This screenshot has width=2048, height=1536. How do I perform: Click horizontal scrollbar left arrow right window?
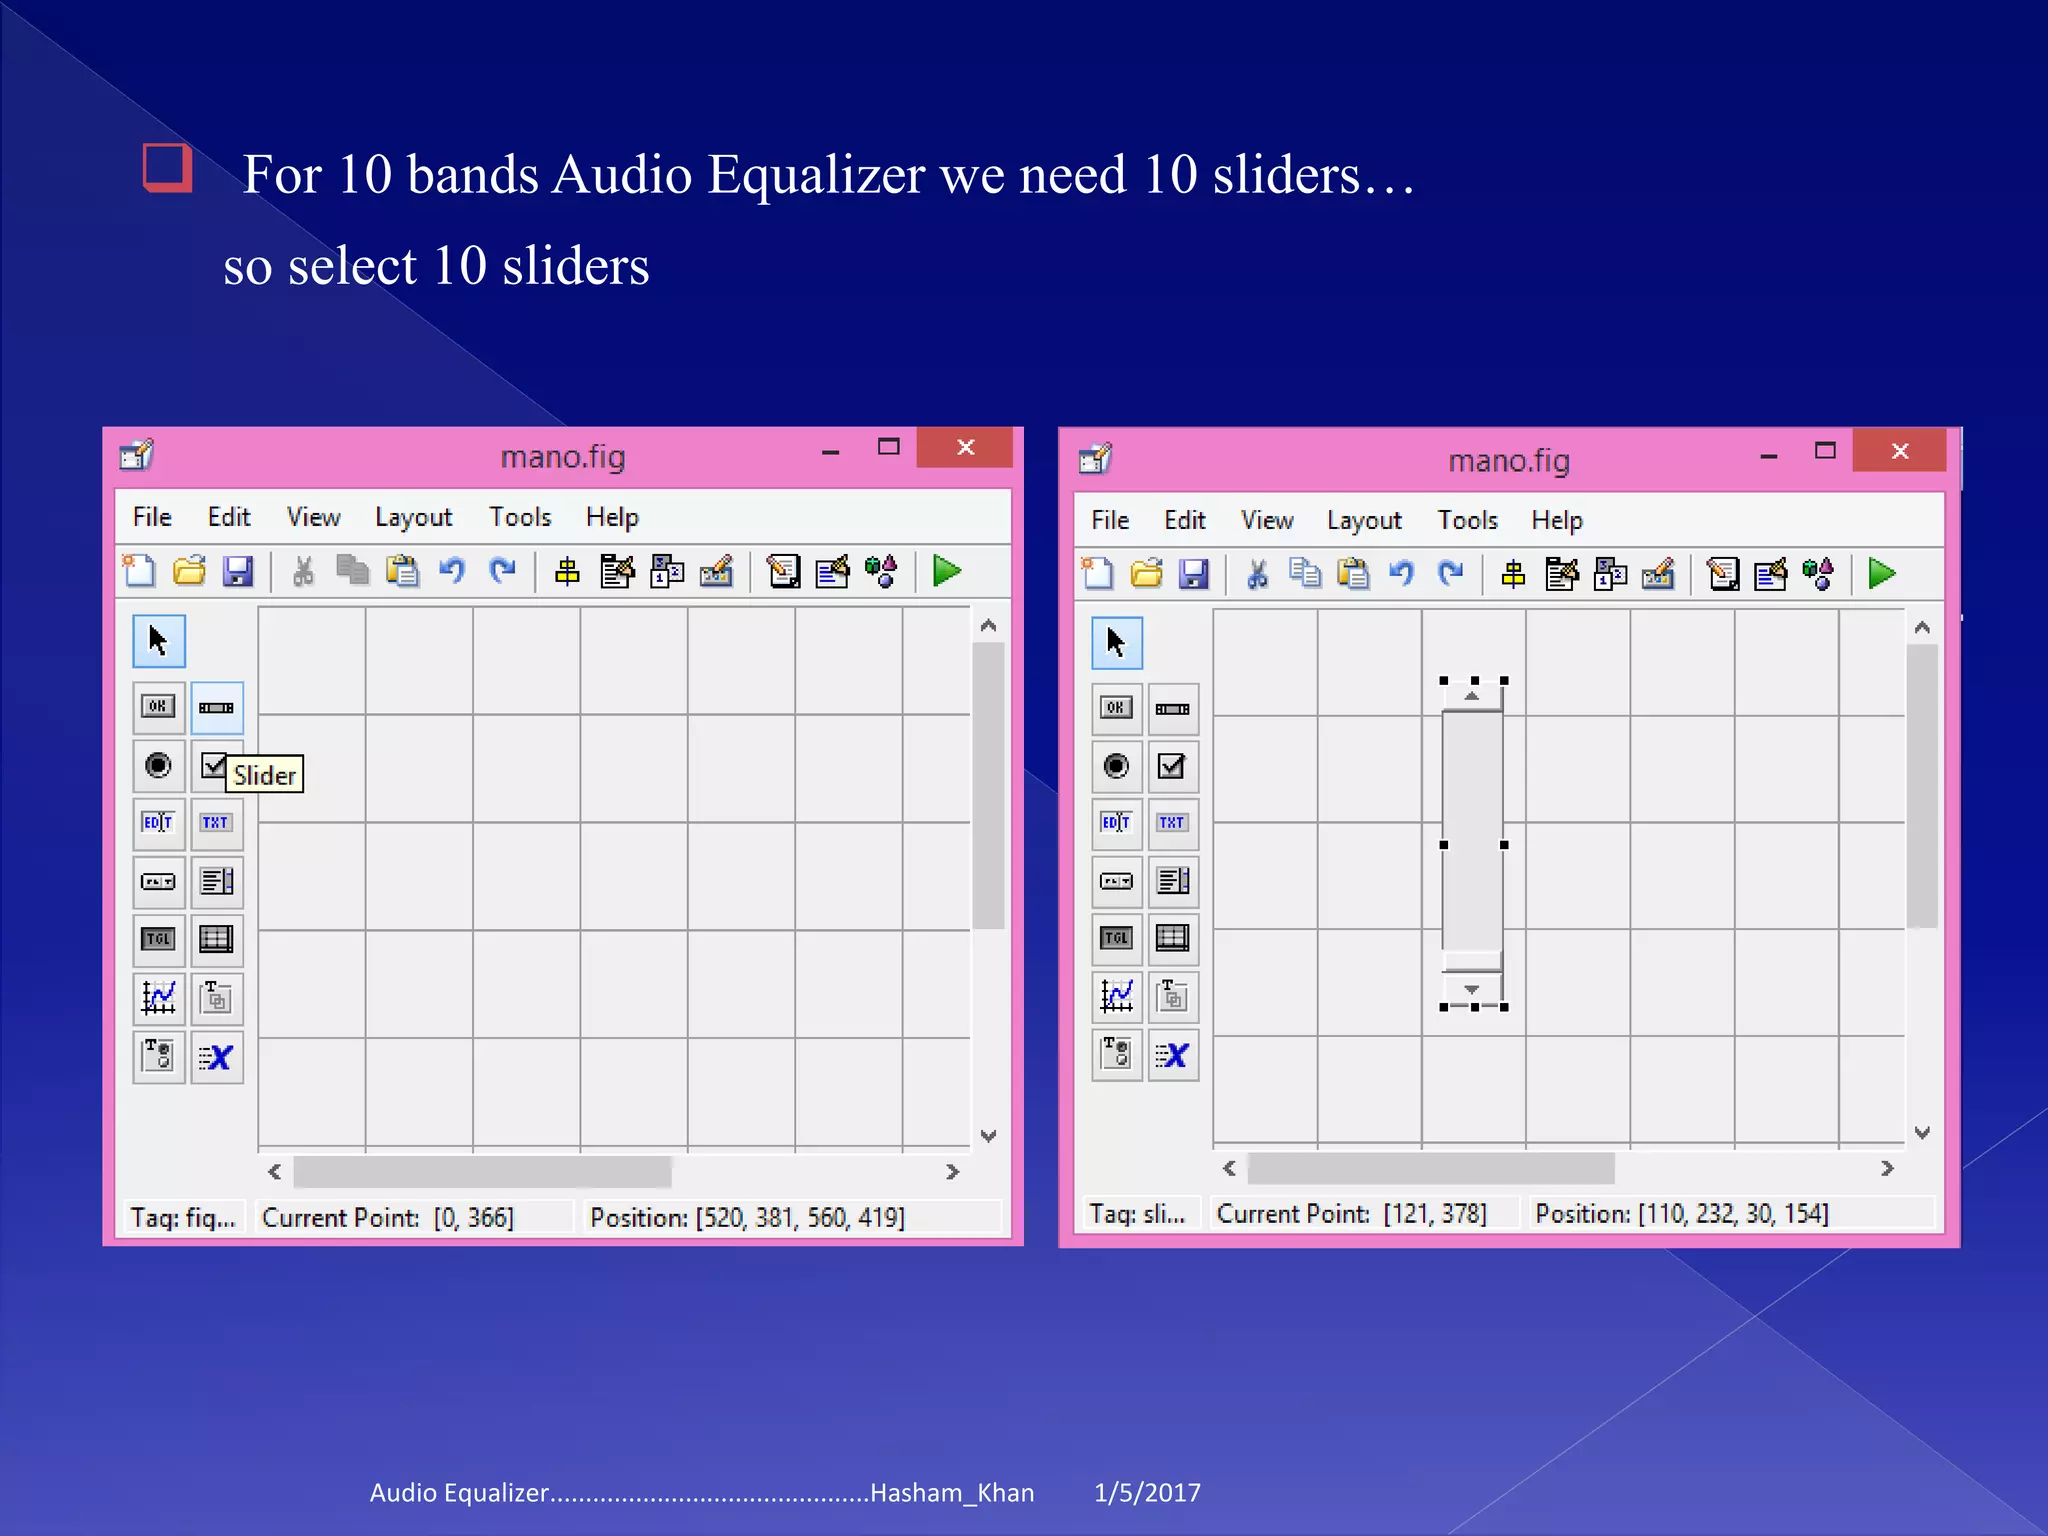[1229, 1168]
